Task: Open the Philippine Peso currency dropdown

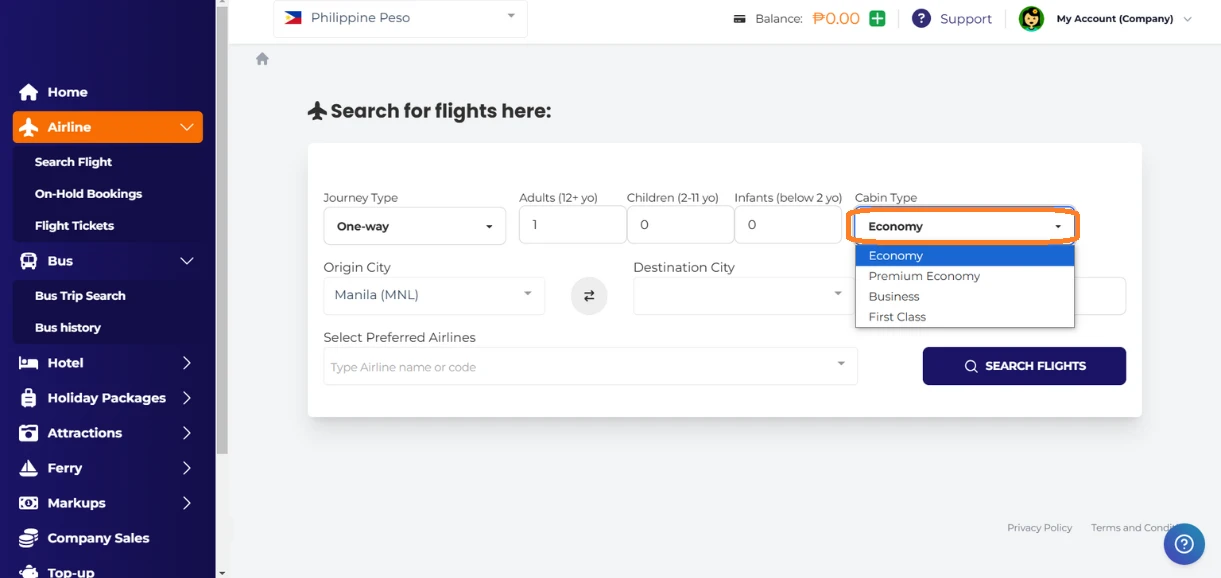Action: tap(400, 18)
